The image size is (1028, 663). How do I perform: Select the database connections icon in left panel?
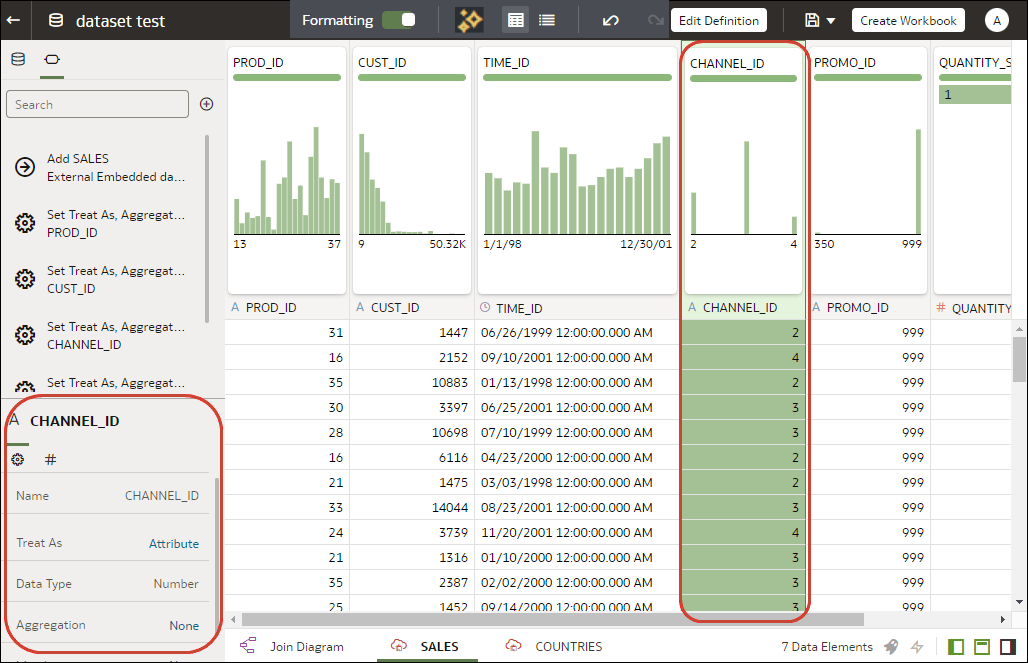pos(17,58)
